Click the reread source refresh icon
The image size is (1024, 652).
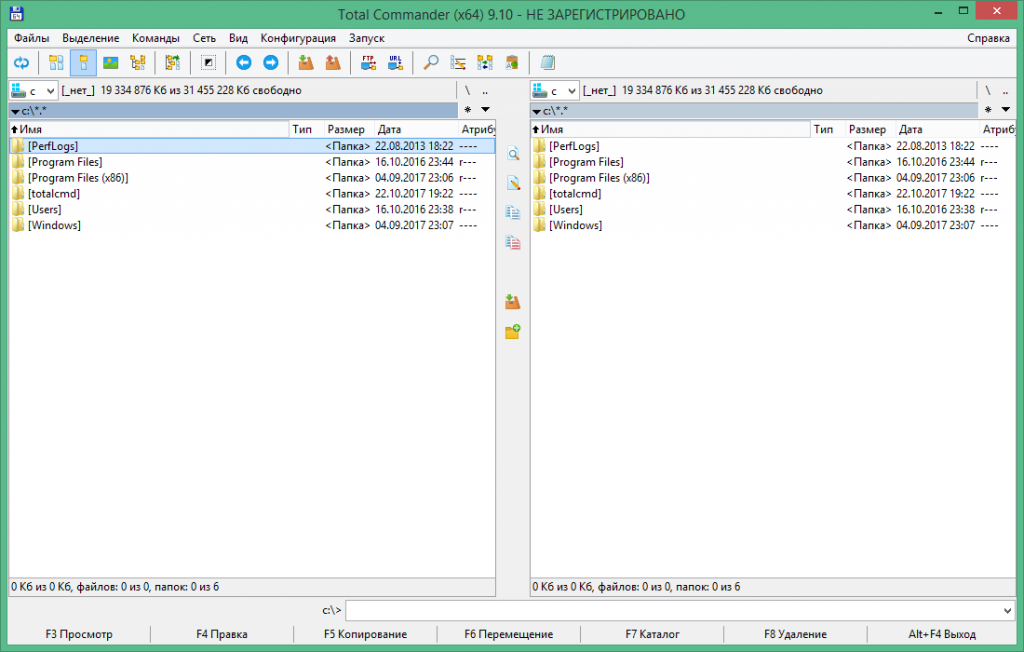[22, 63]
